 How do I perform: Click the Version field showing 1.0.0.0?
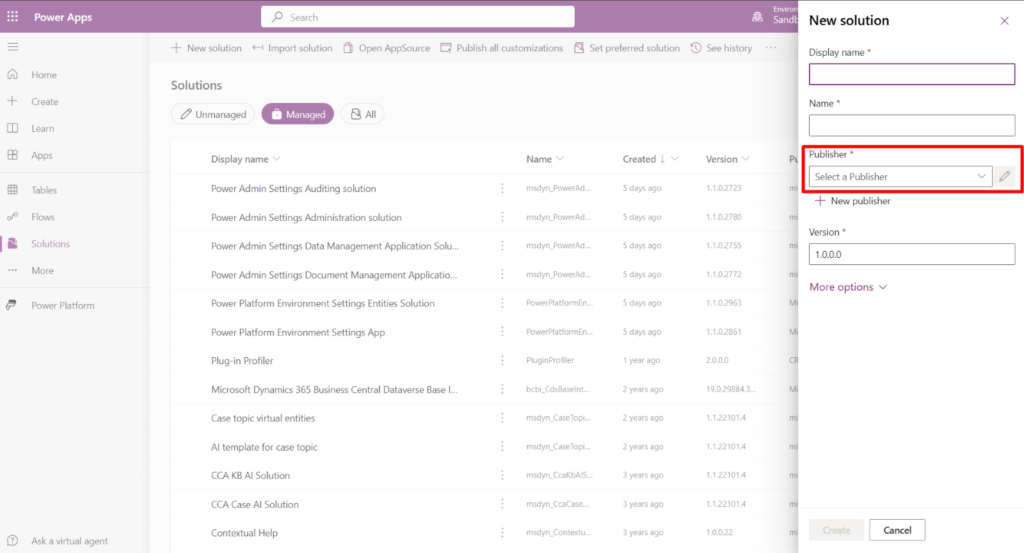click(x=912, y=254)
